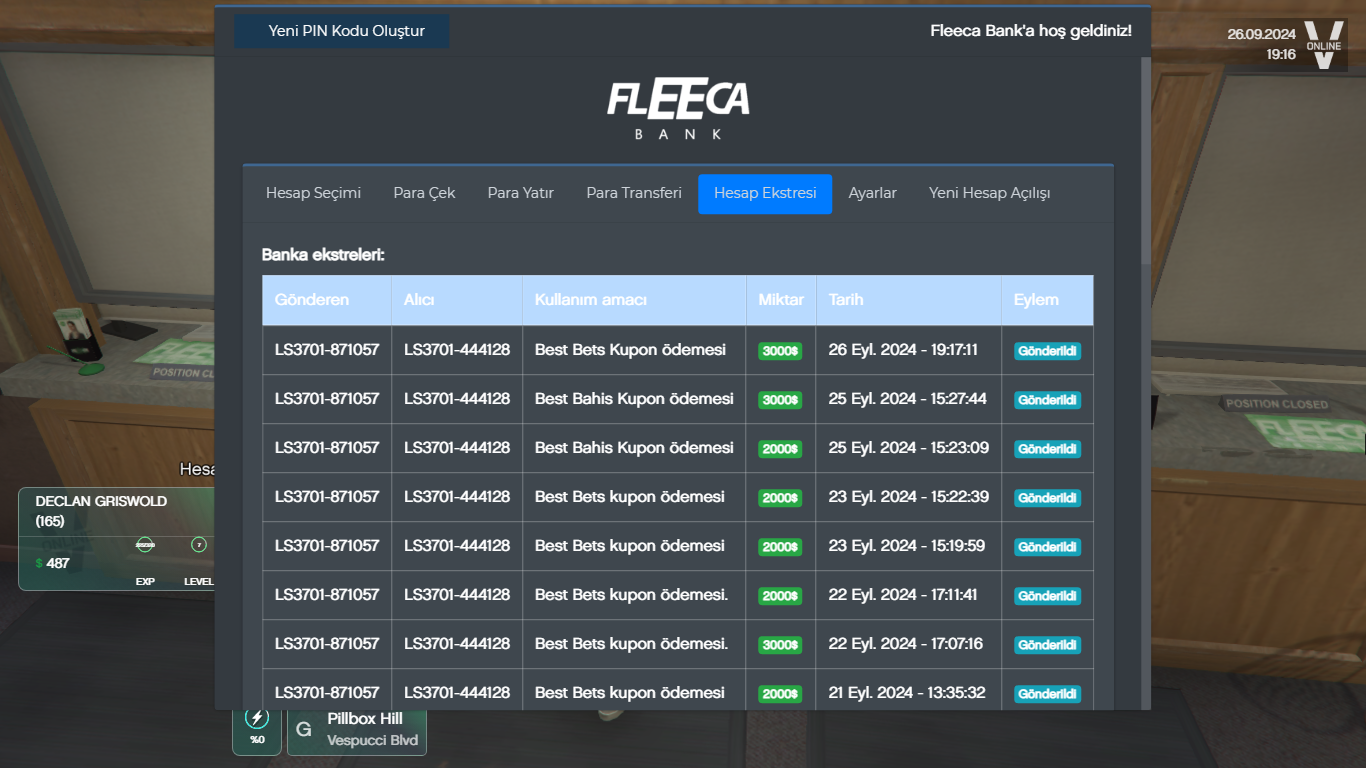Click Gönderildi status on the 15:19:59 row
The image size is (1366, 768).
tap(1047, 547)
